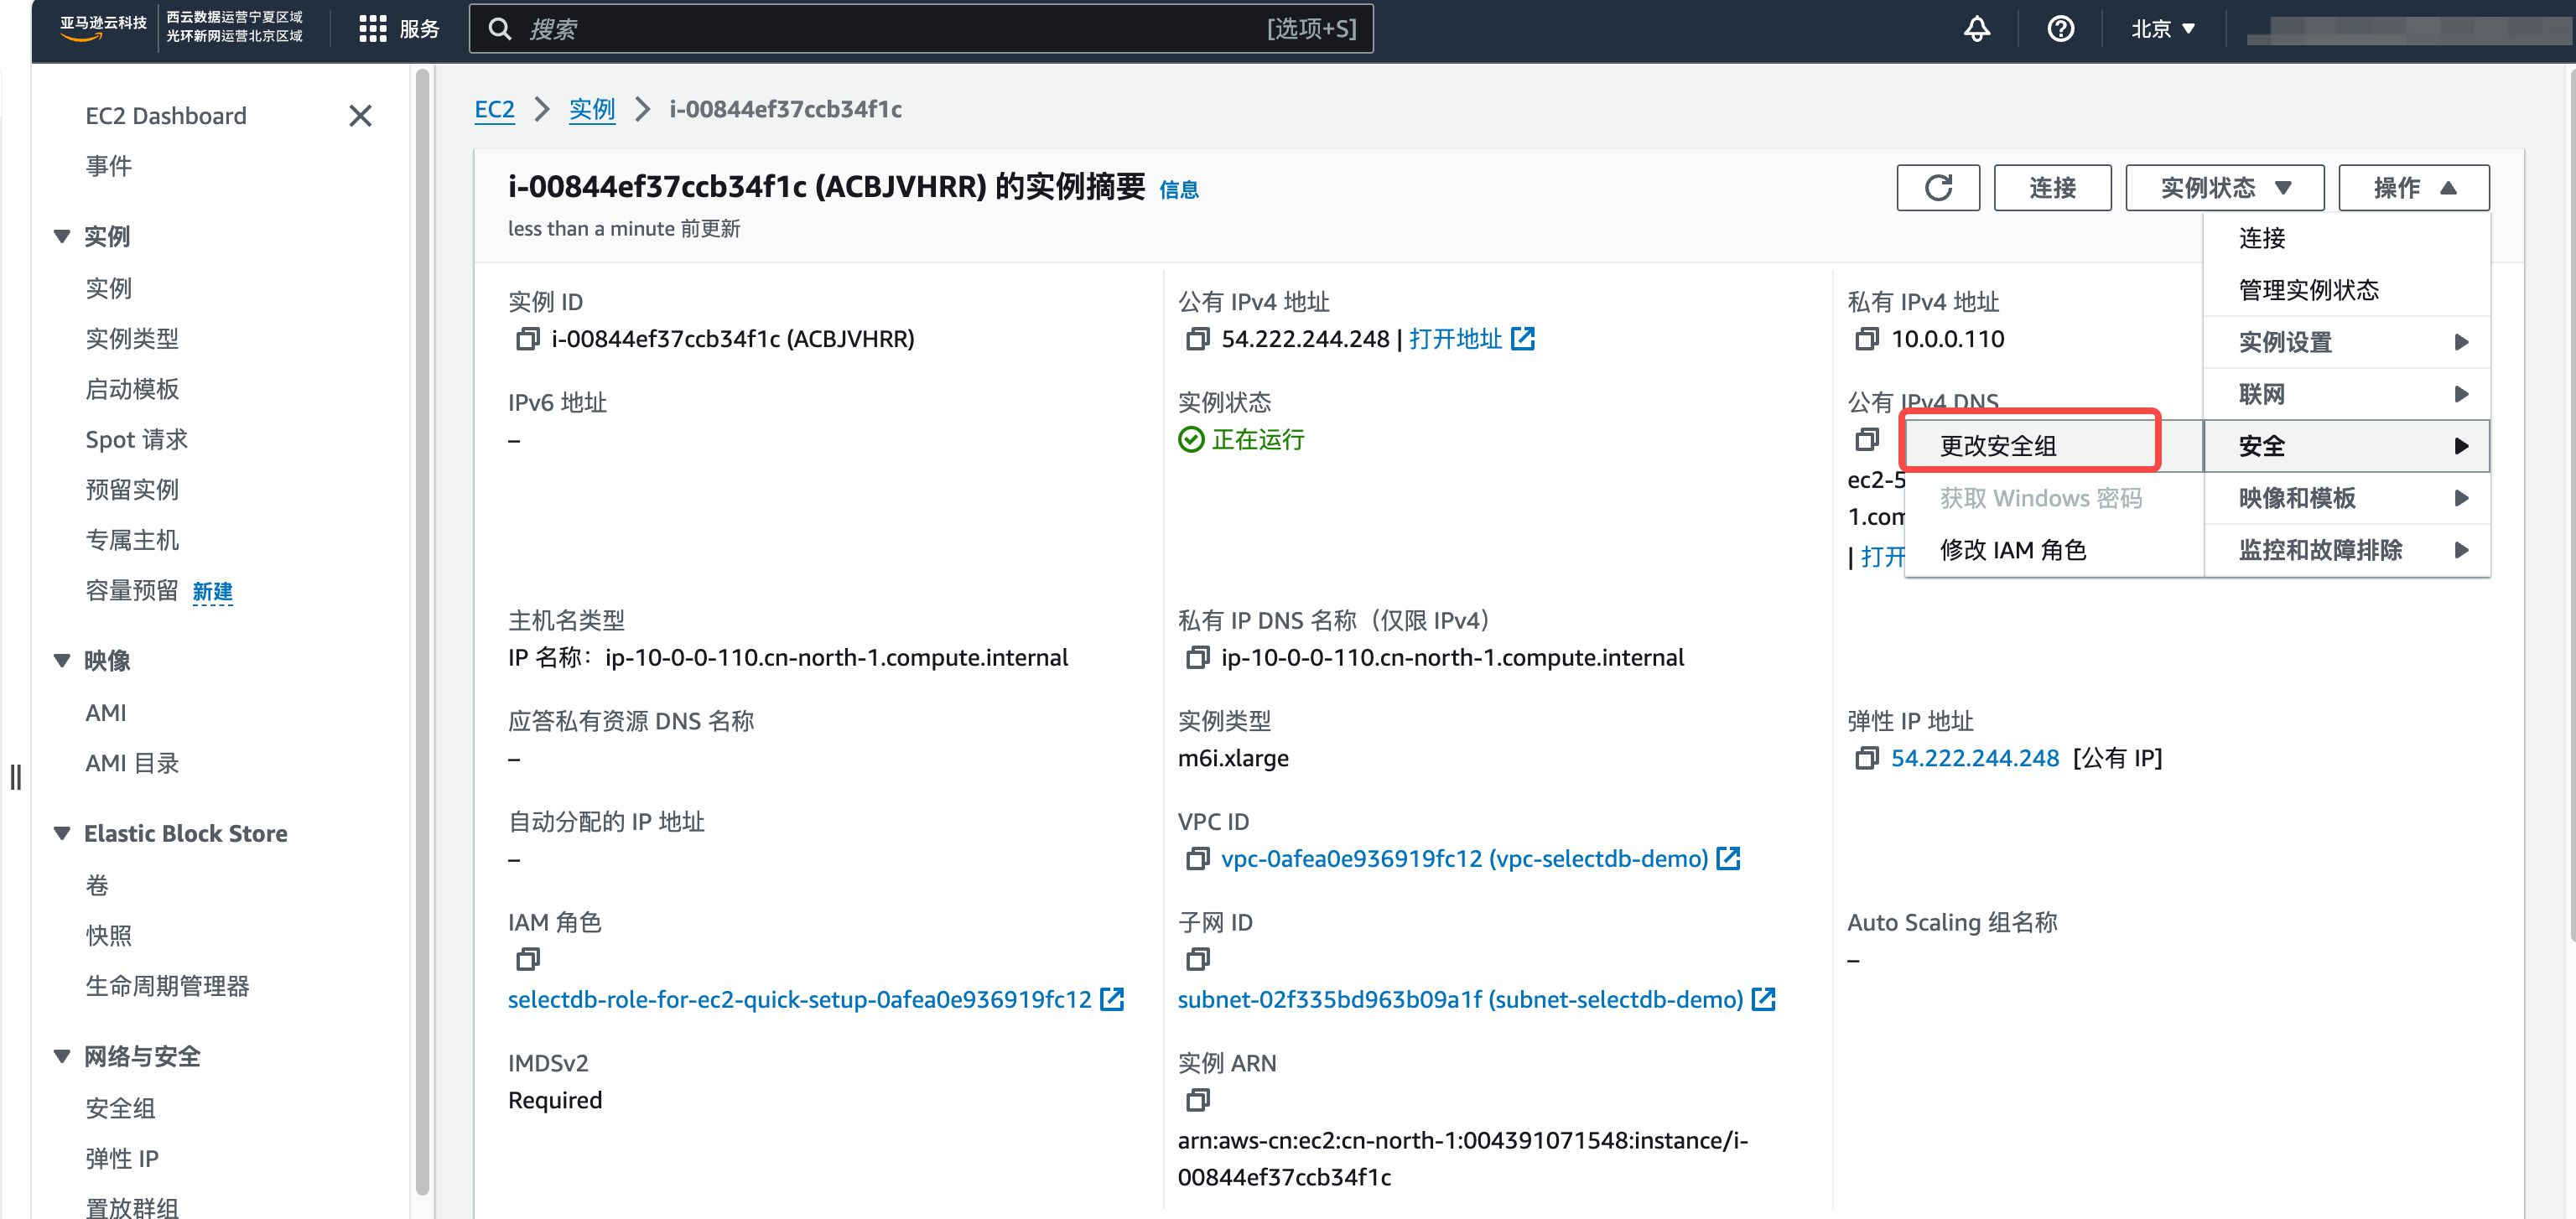Viewport: 2576px width, 1219px height.
Task: Focus the top search input field
Action: [x=920, y=29]
